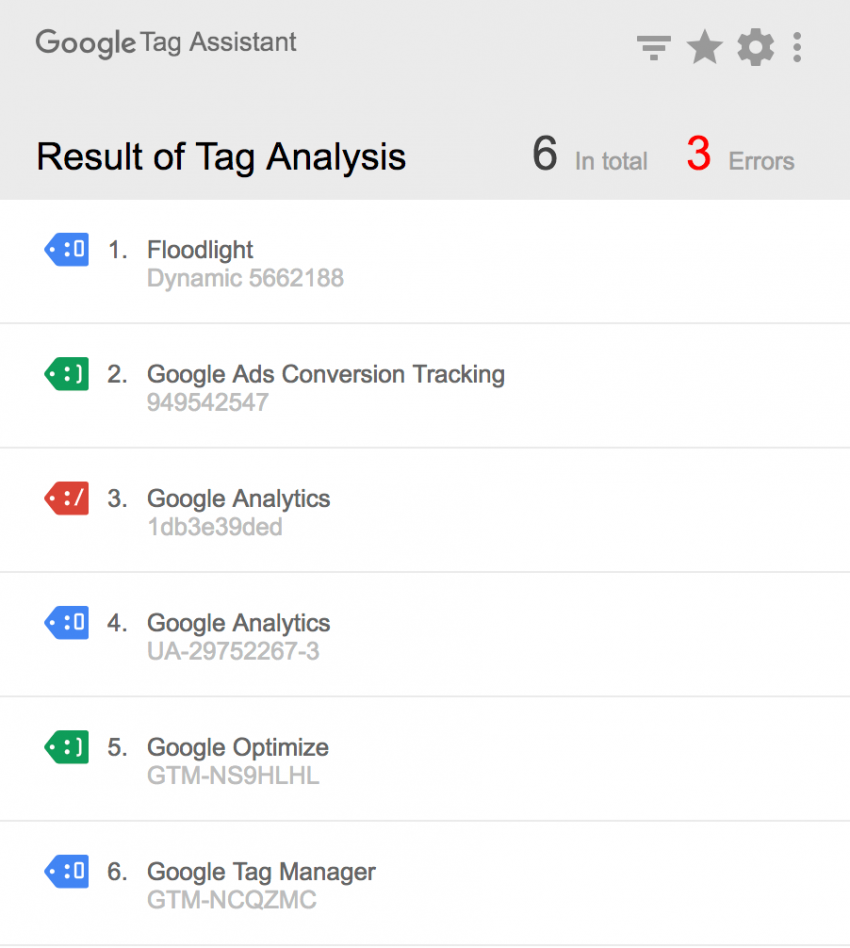Click blue tag icon for Google Tag Manager
The image size is (850, 948).
(x=67, y=871)
